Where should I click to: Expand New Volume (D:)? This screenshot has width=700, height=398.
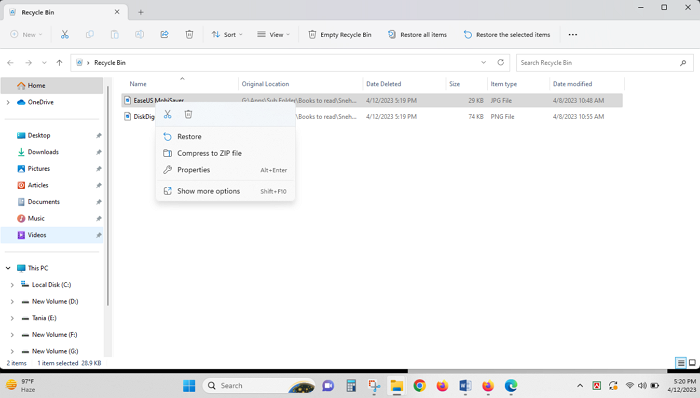click(12, 302)
